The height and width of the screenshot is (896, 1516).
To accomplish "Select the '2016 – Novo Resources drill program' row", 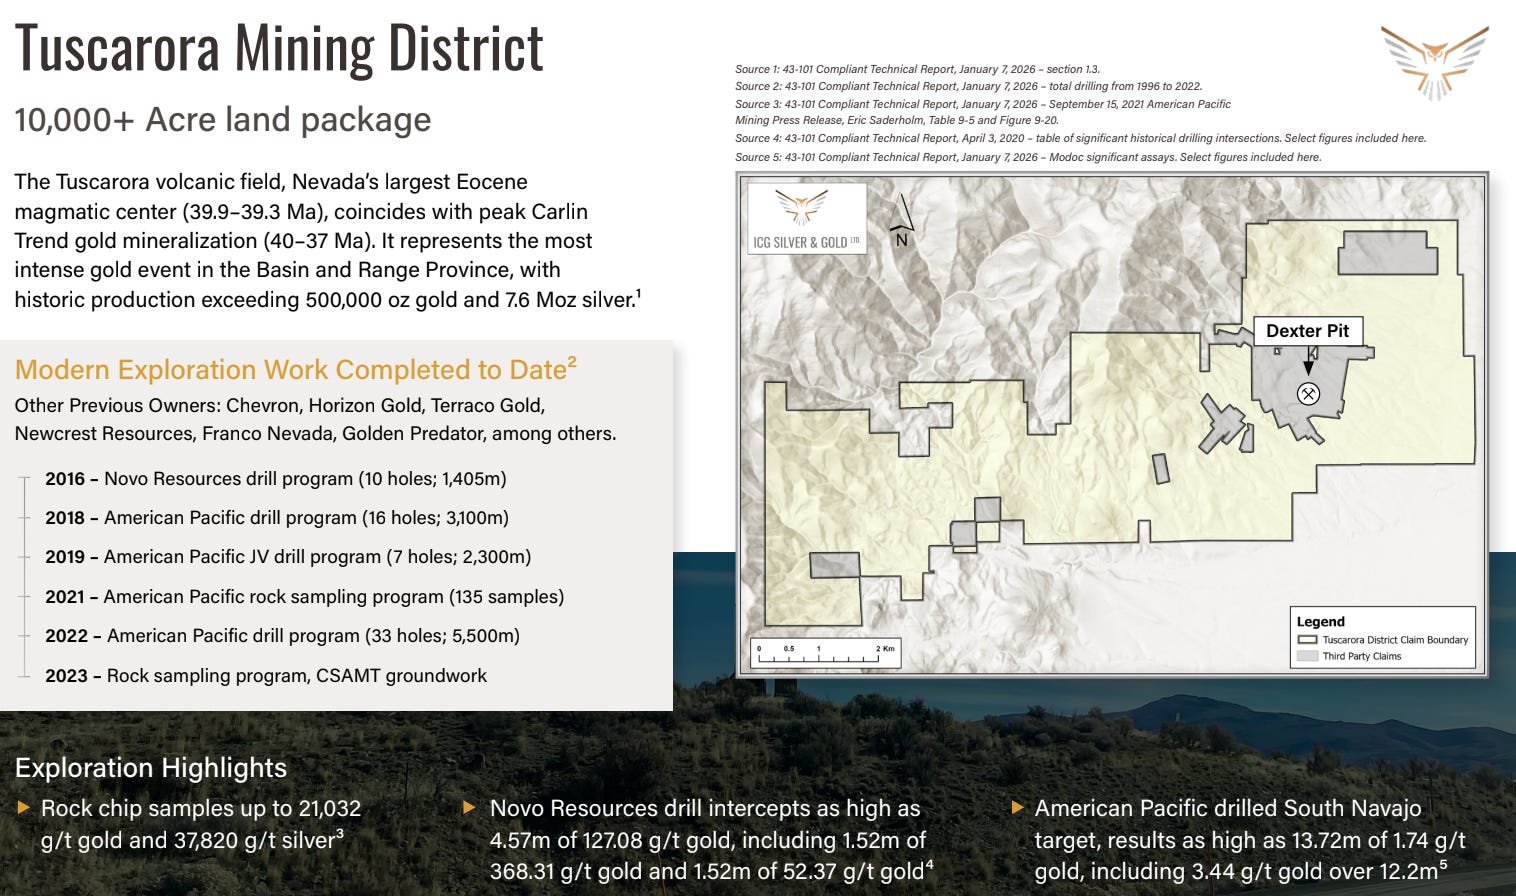I will click(x=276, y=479).
